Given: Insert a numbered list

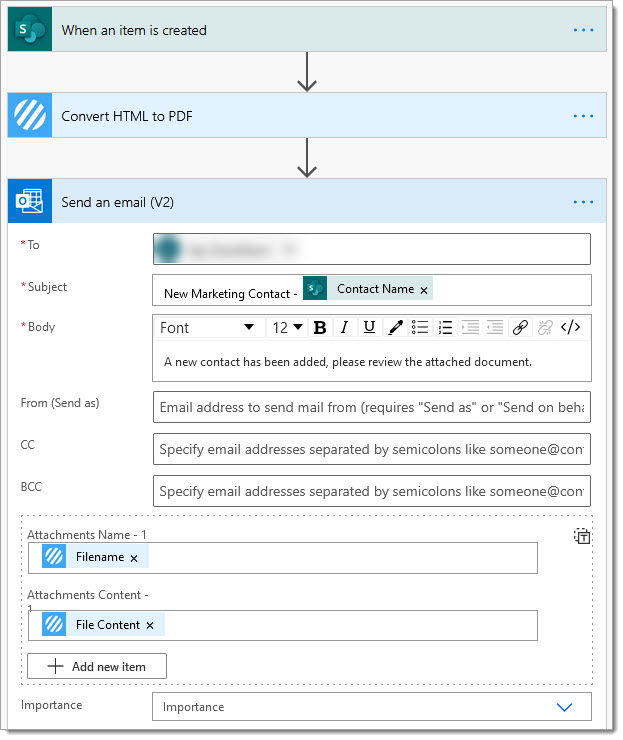Looking at the screenshot, I should 445,327.
